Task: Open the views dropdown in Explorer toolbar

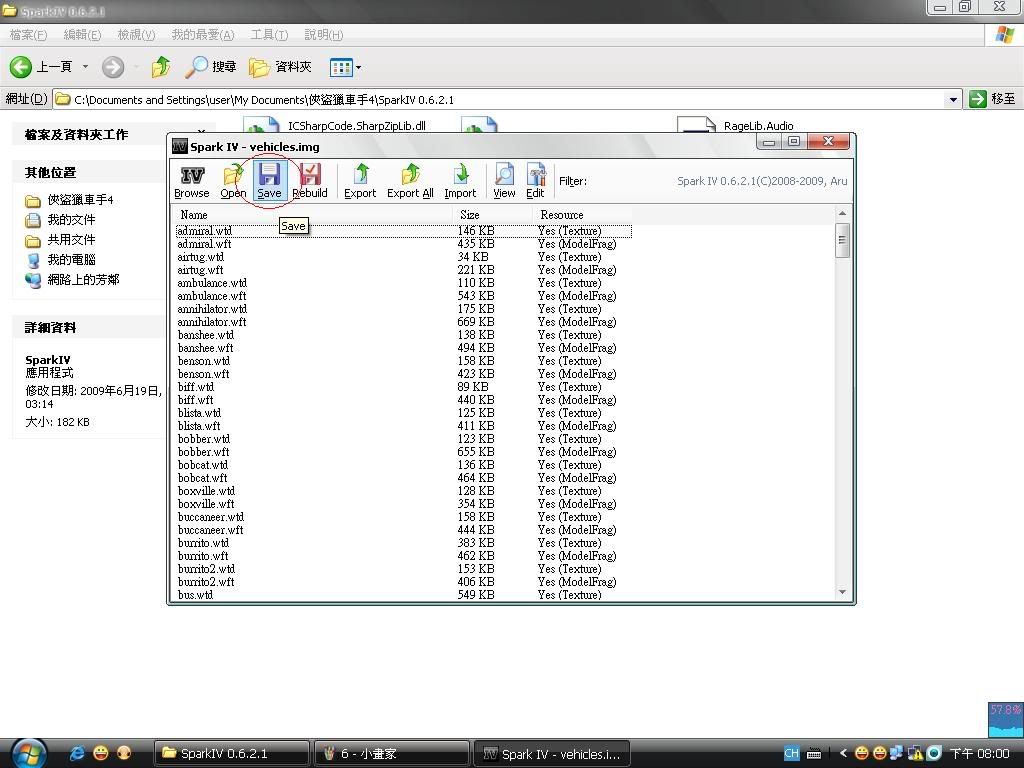Action: (x=358, y=68)
